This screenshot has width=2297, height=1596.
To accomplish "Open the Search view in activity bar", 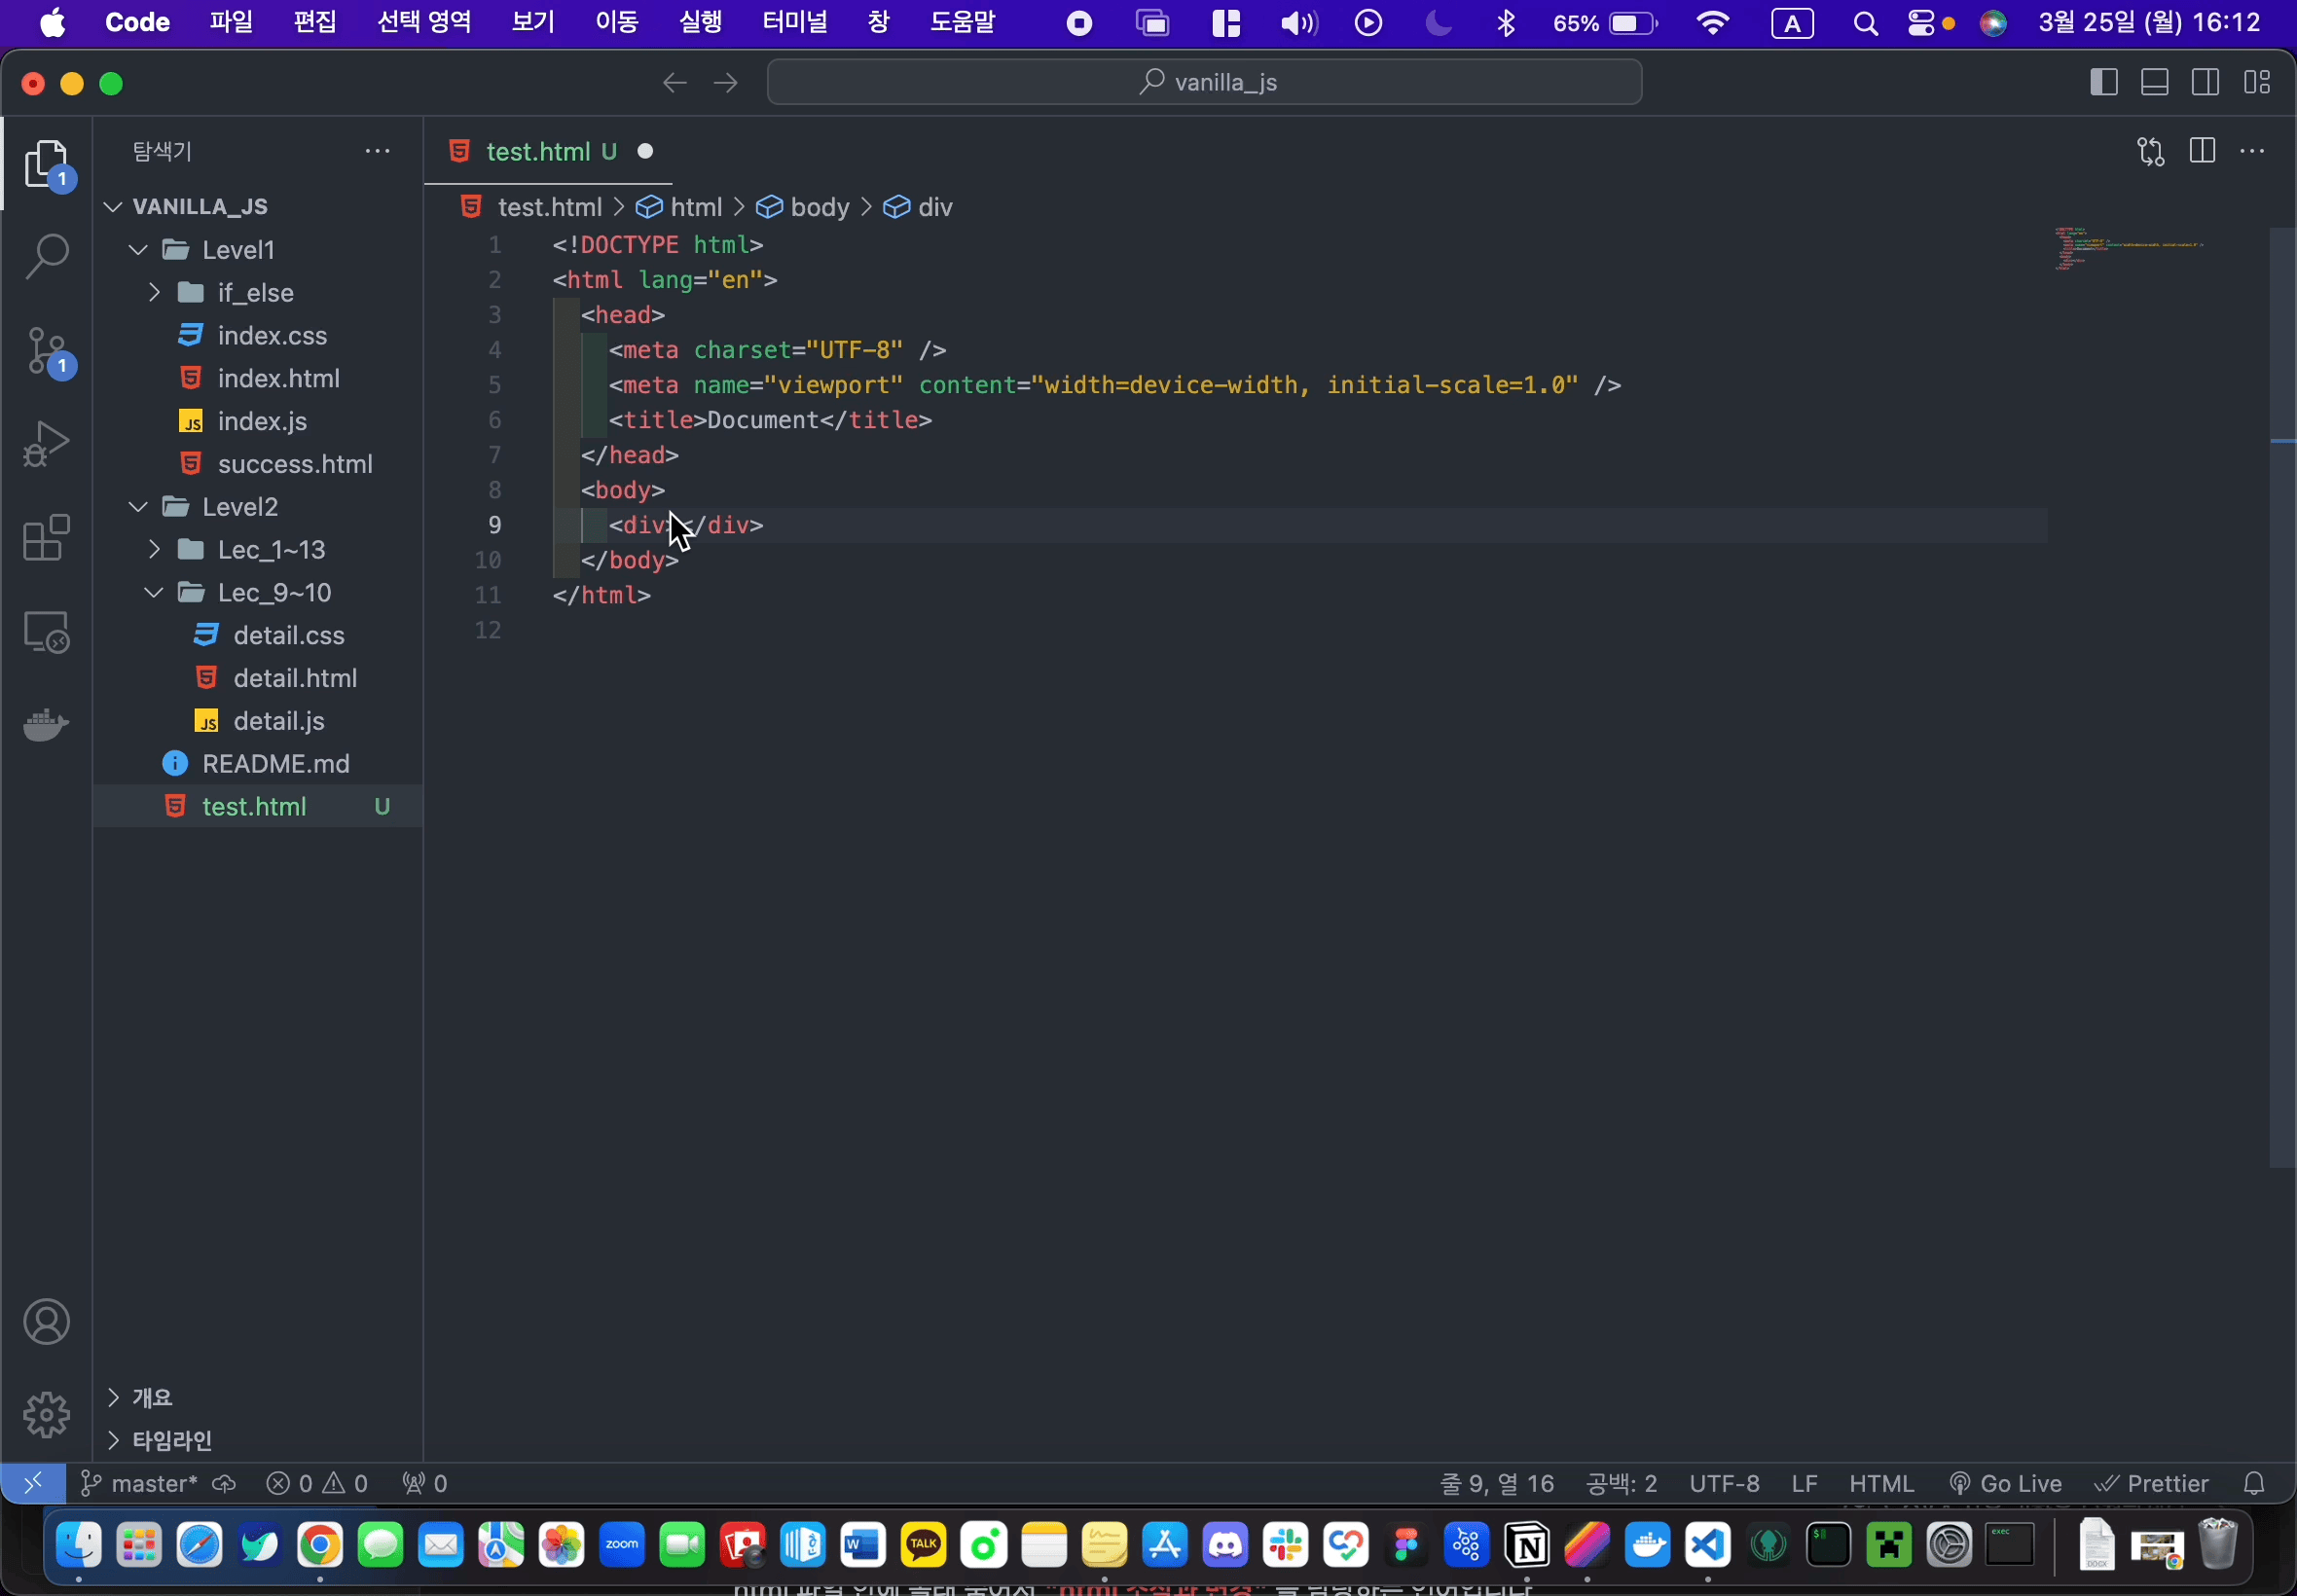I will coord(46,257).
